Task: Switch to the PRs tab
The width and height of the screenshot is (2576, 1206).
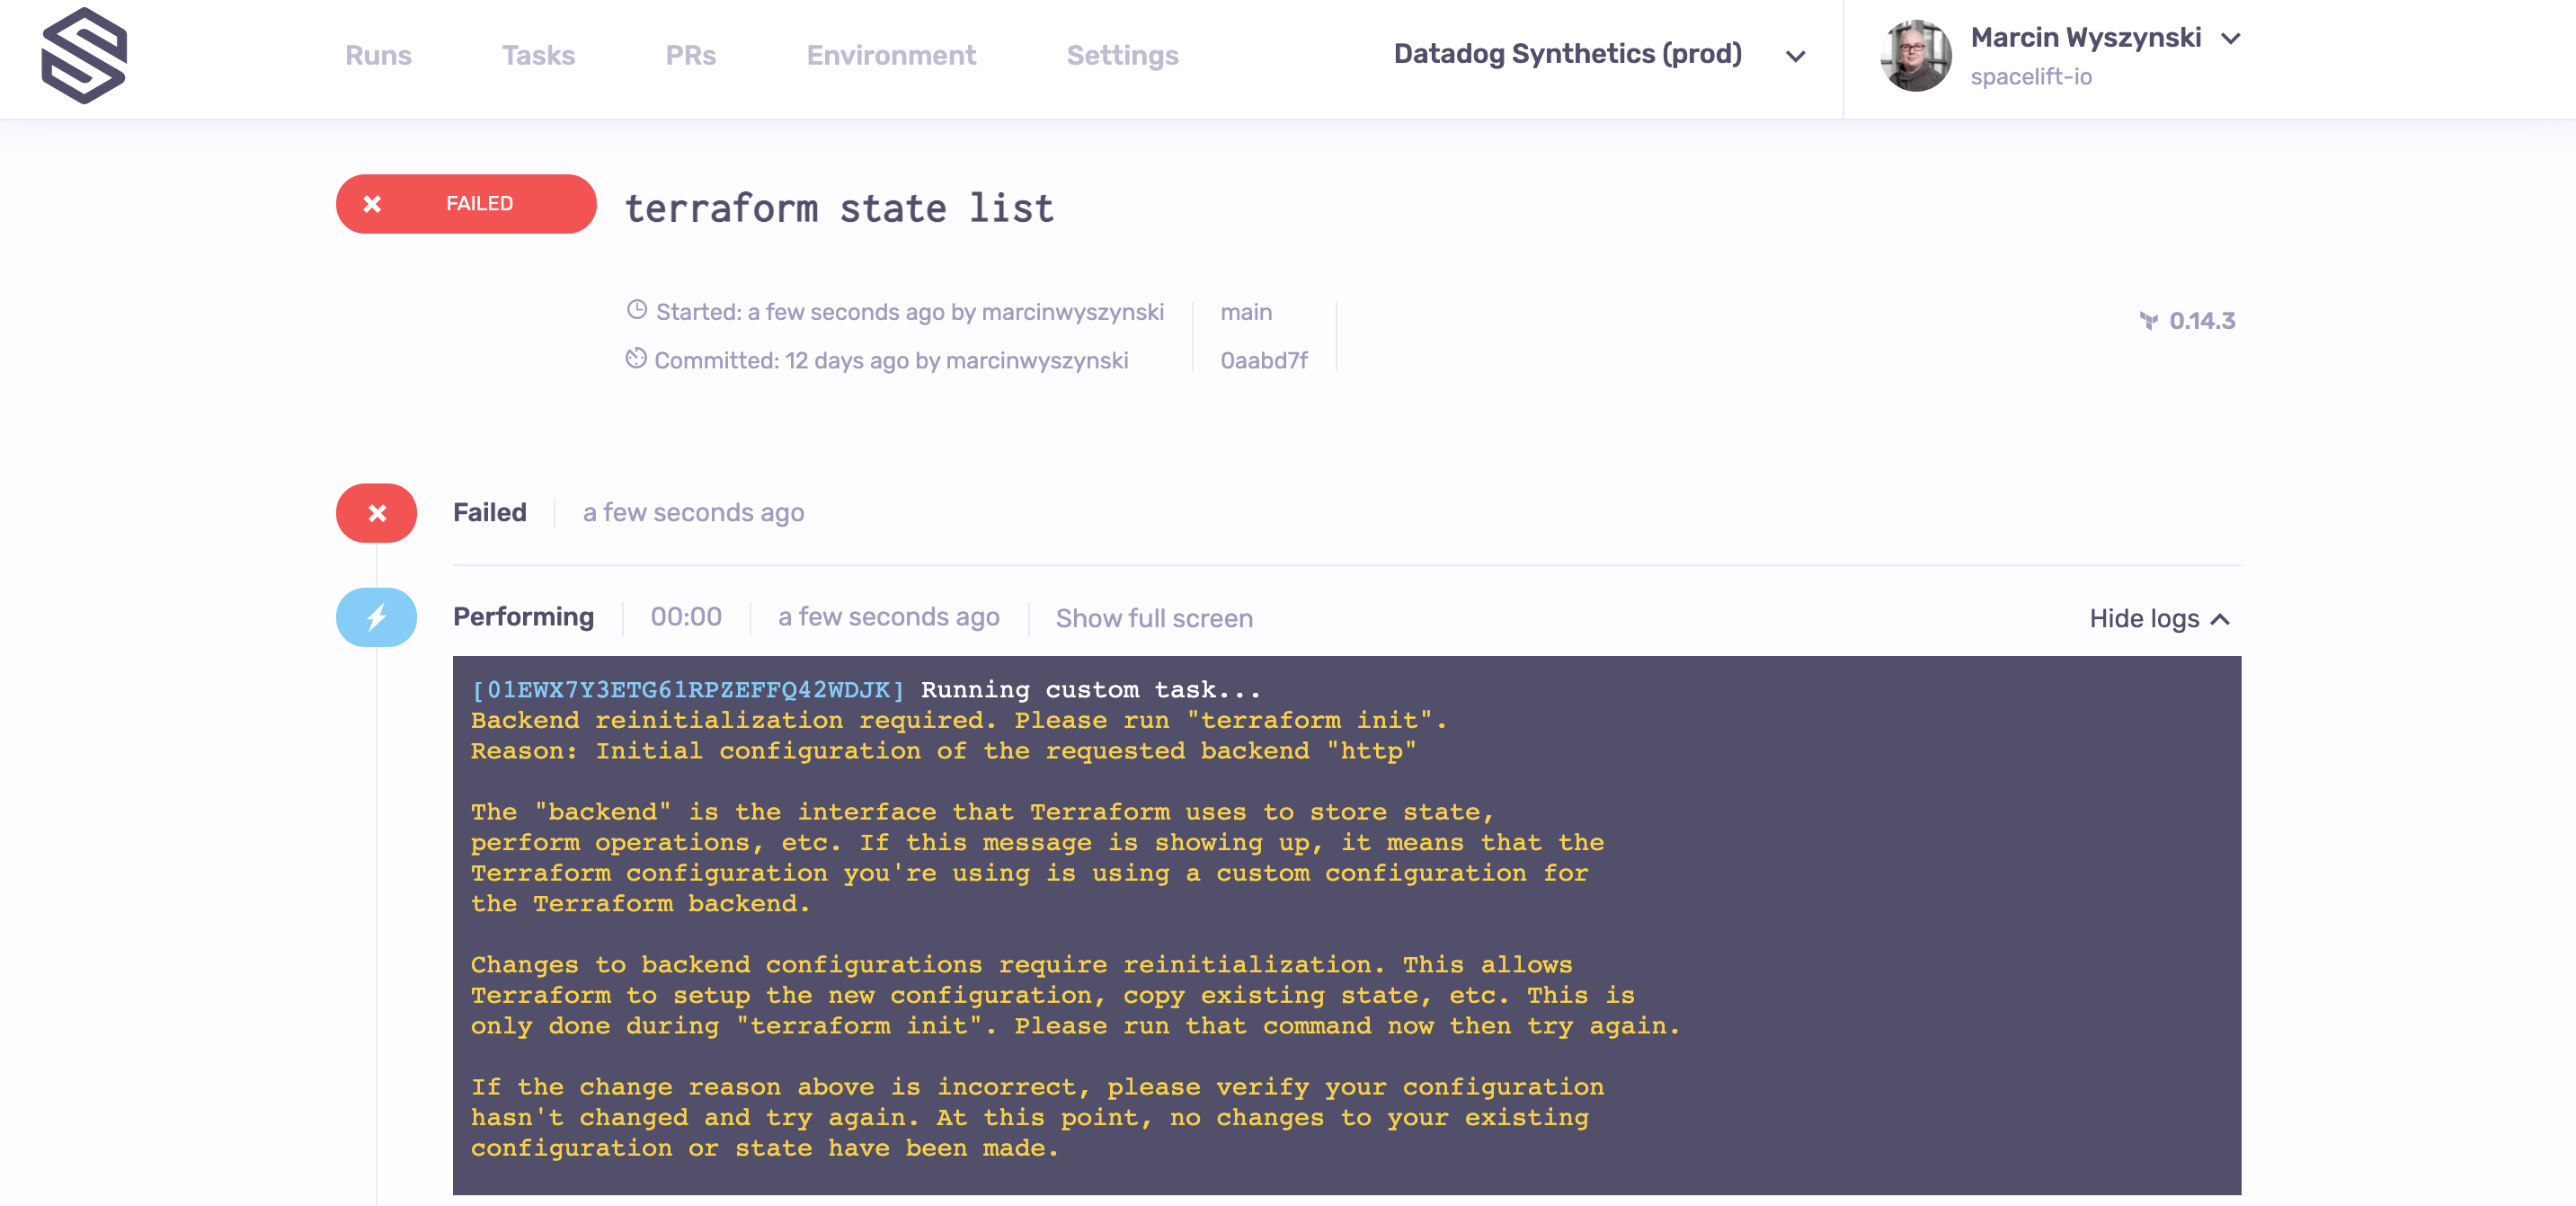Action: coord(690,55)
